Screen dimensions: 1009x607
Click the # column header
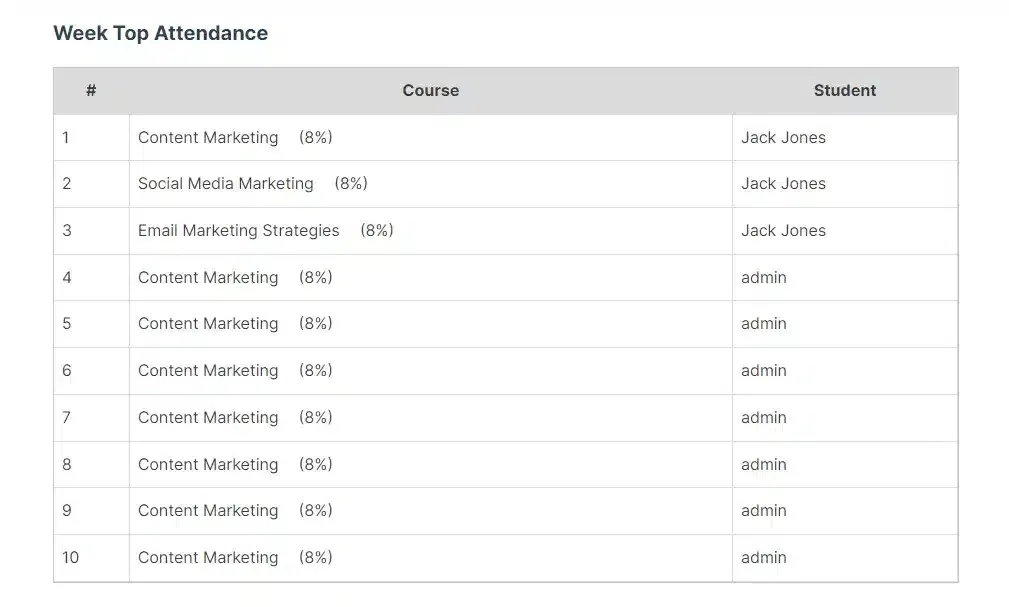(x=91, y=90)
